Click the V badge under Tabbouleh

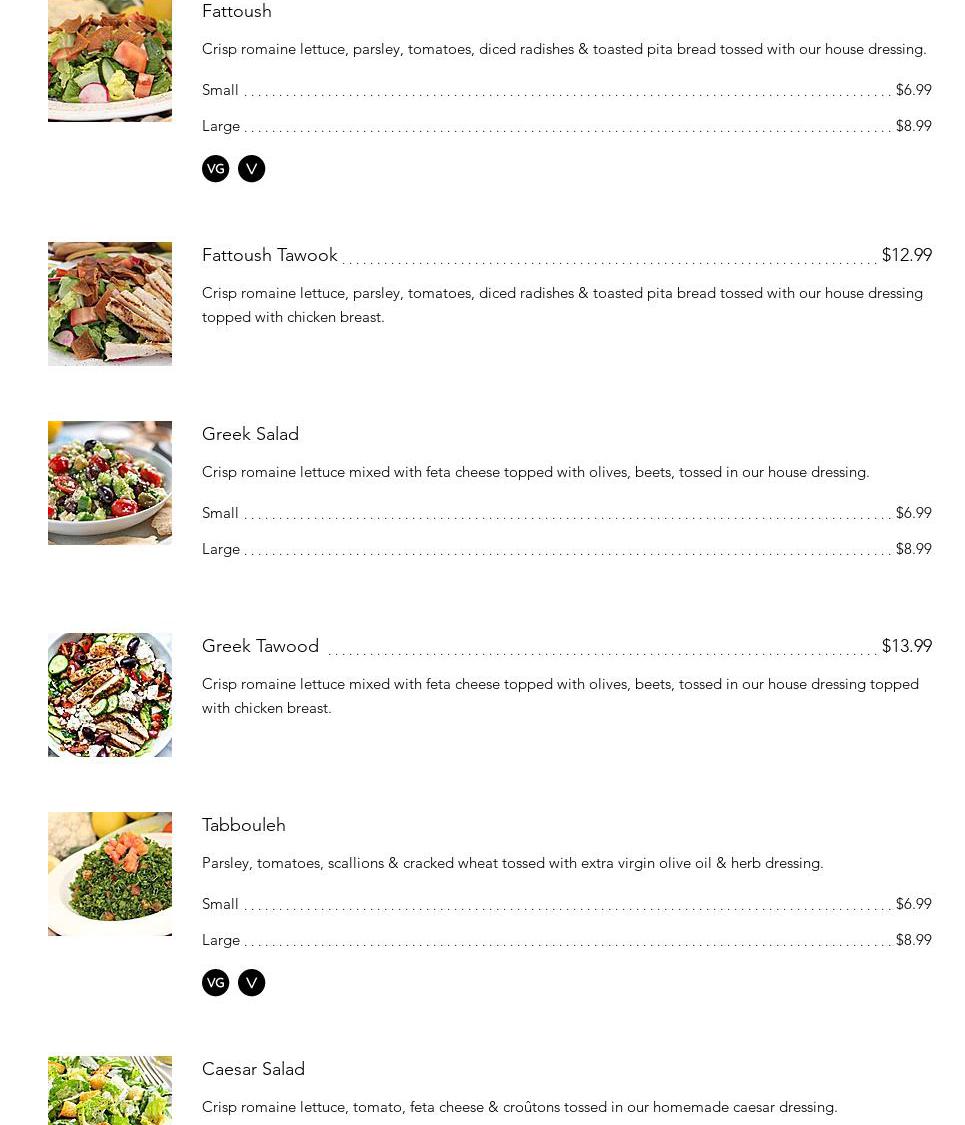click(251, 983)
